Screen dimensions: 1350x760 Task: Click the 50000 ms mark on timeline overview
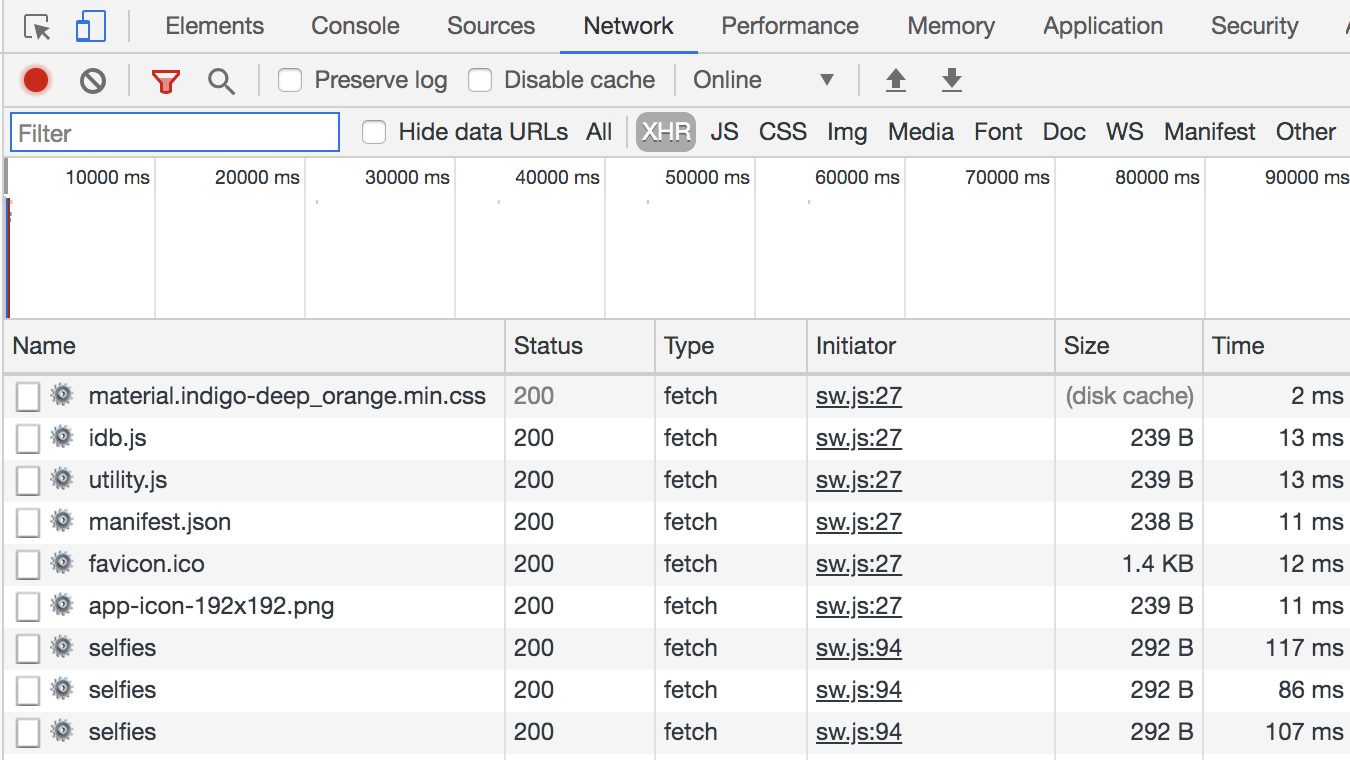click(x=707, y=178)
